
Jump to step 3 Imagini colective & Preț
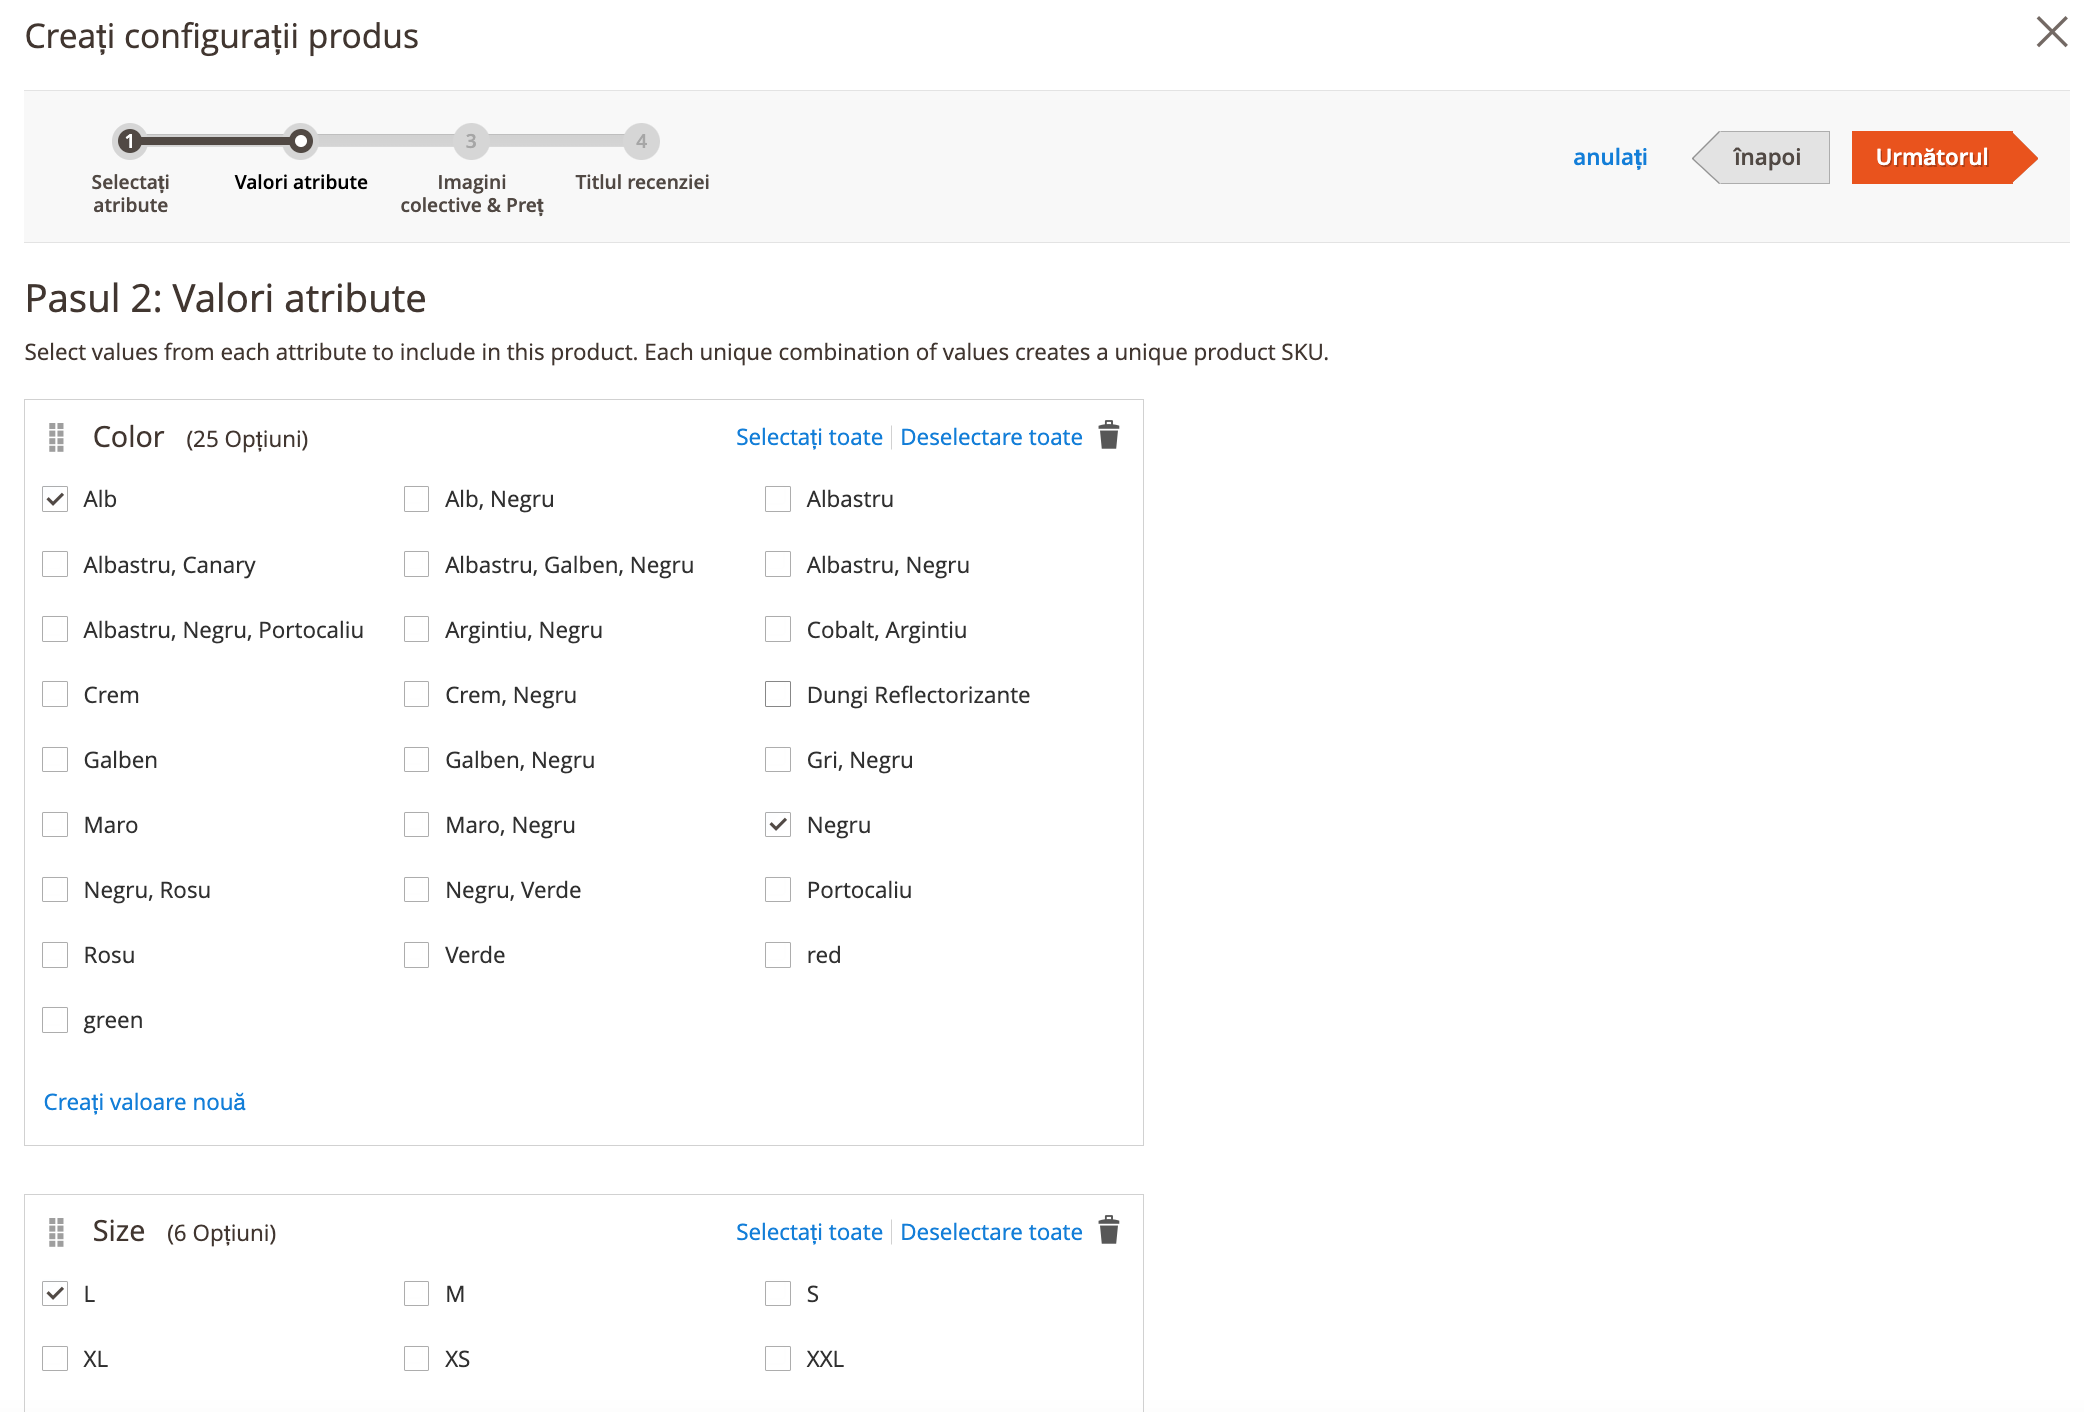pyautogui.click(x=471, y=141)
